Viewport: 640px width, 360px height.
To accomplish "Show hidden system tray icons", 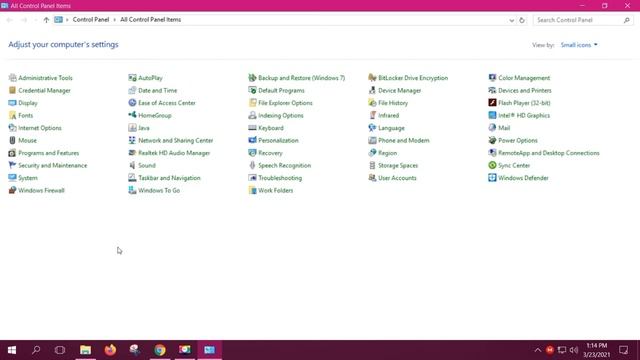I will [x=538, y=350].
